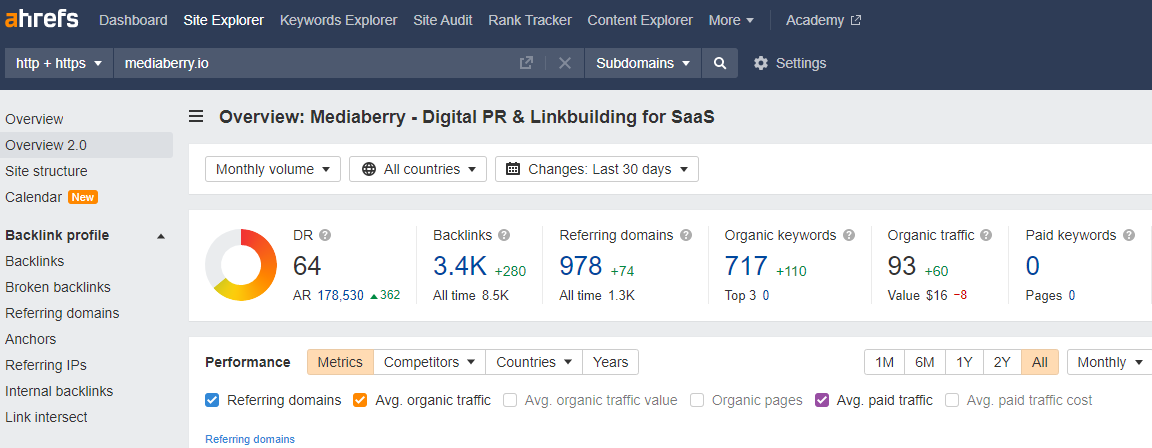This screenshot has height=448, width=1152.
Task: Open URL in new tab icon
Action: point(526,63)
